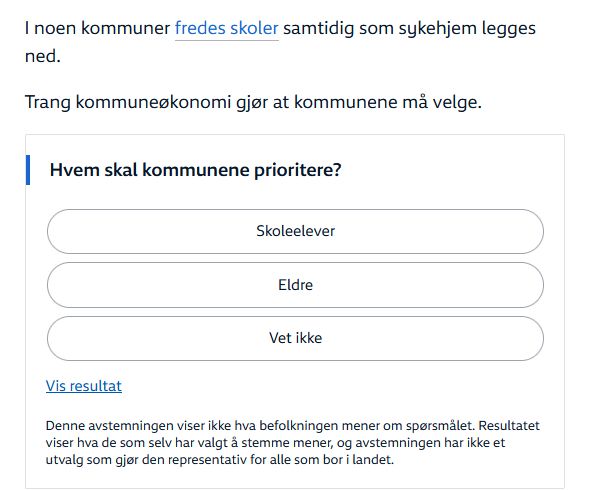The image size is (613, 490).
Task: Show poll results via "Vis resultat"
Action: 84,386
